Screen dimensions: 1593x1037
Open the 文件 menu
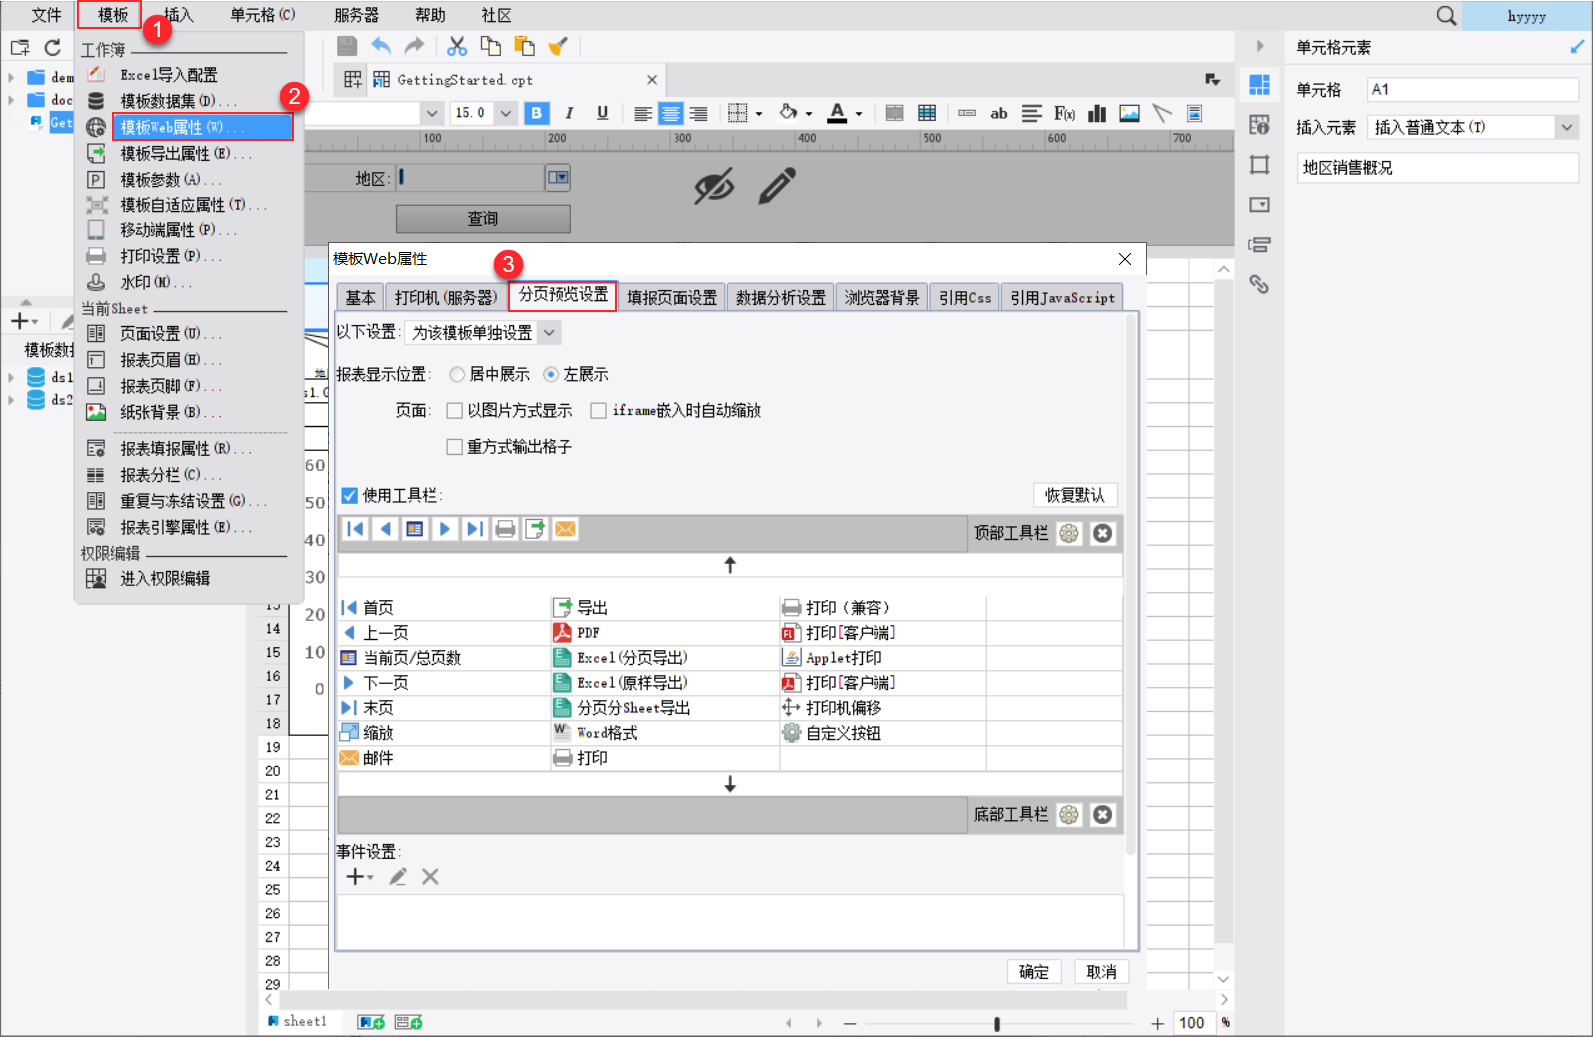coord(46,15)
